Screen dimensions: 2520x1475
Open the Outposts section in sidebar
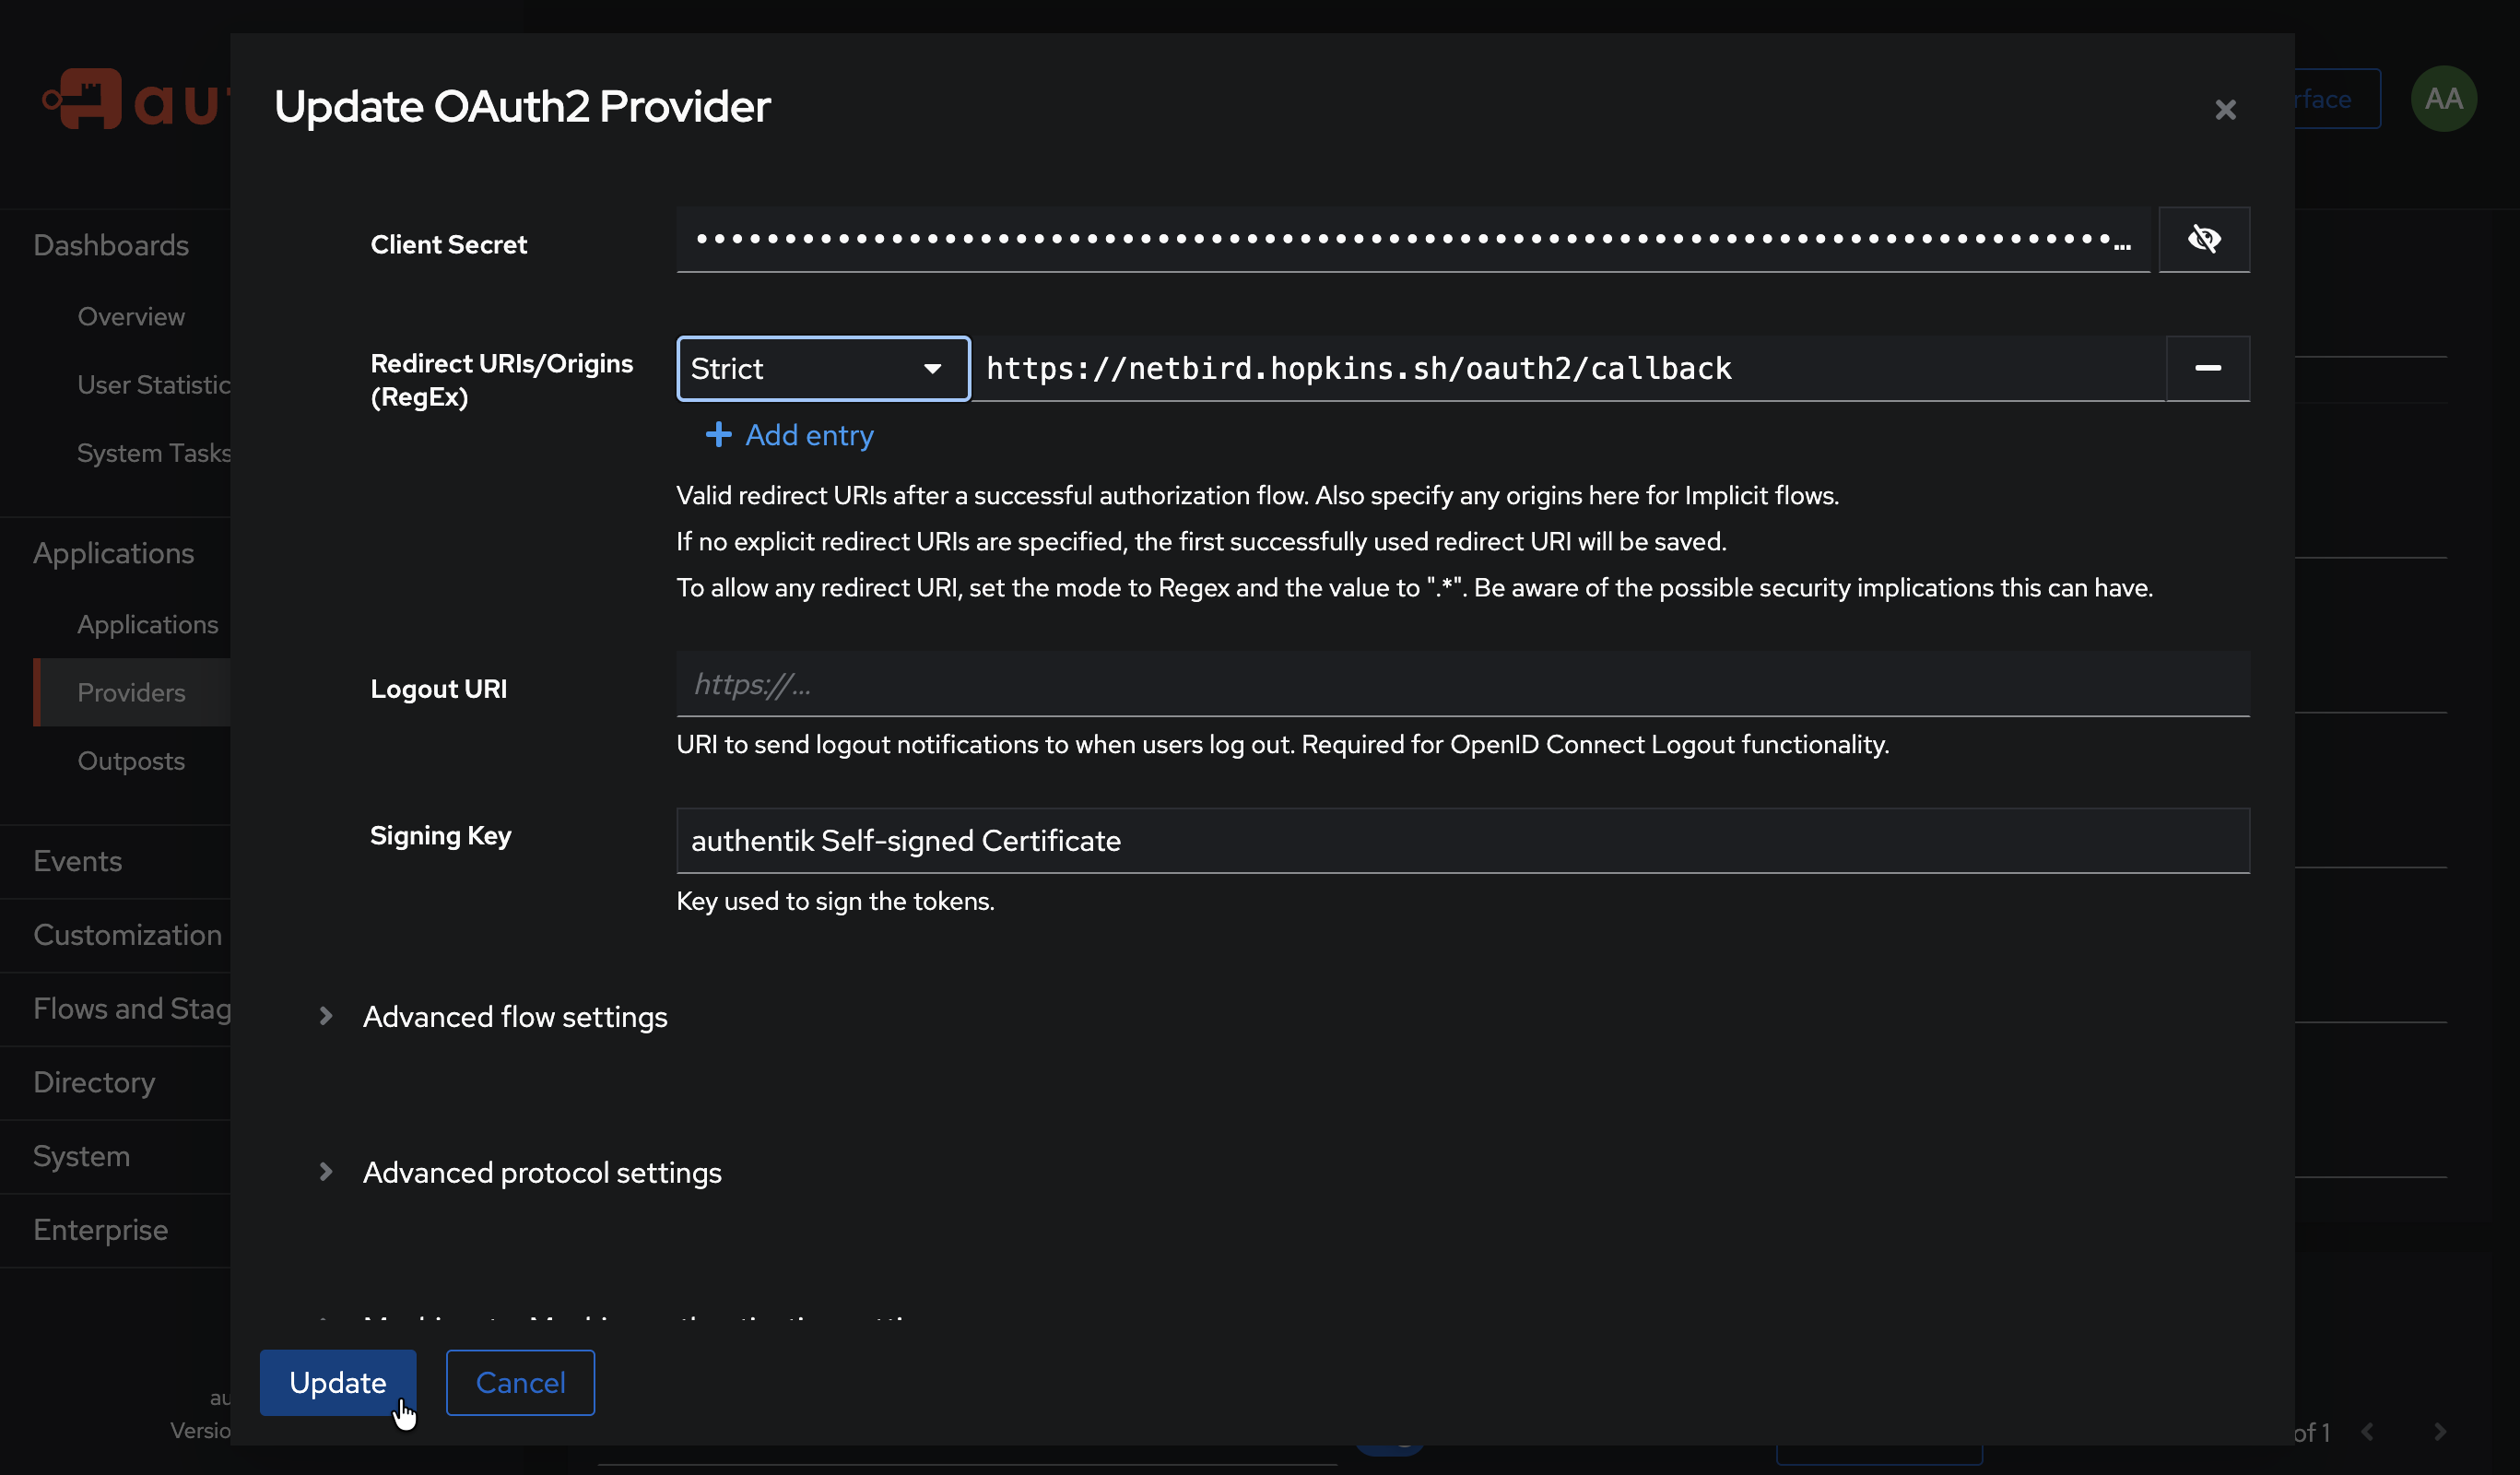pyautogui.click(x=131, y=760)
